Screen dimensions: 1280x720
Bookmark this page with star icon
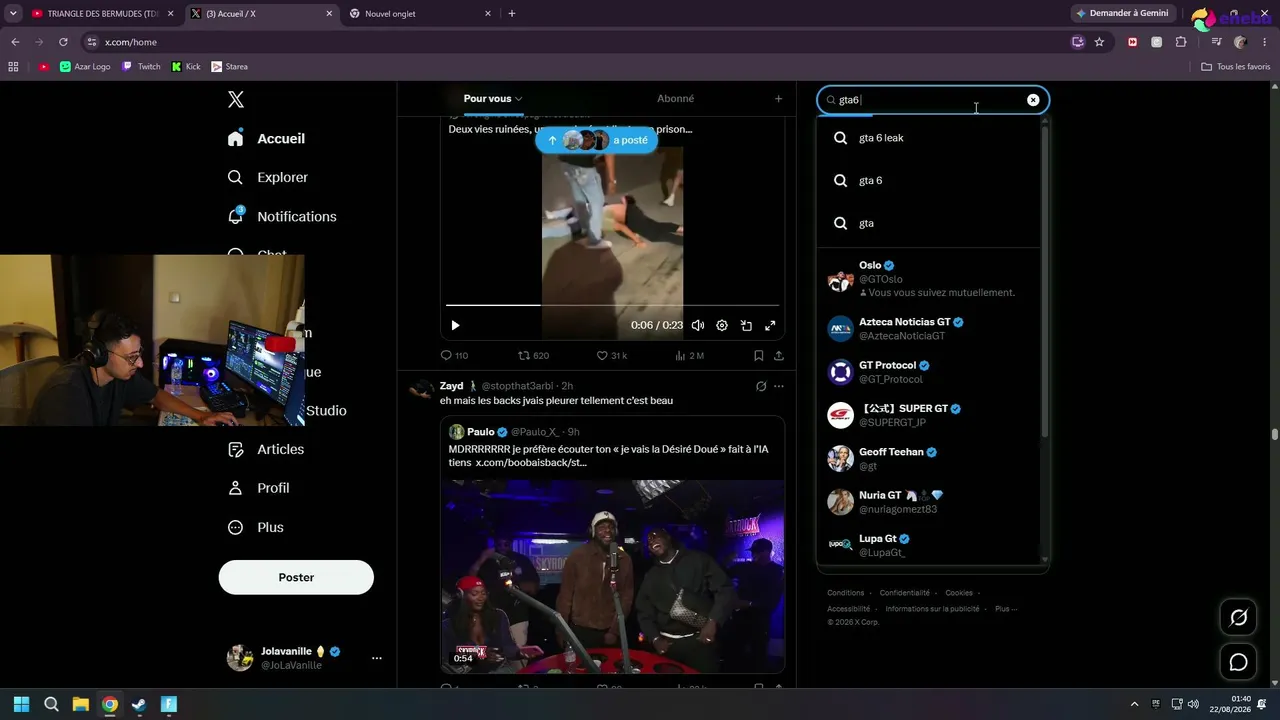pos(1099,42)
